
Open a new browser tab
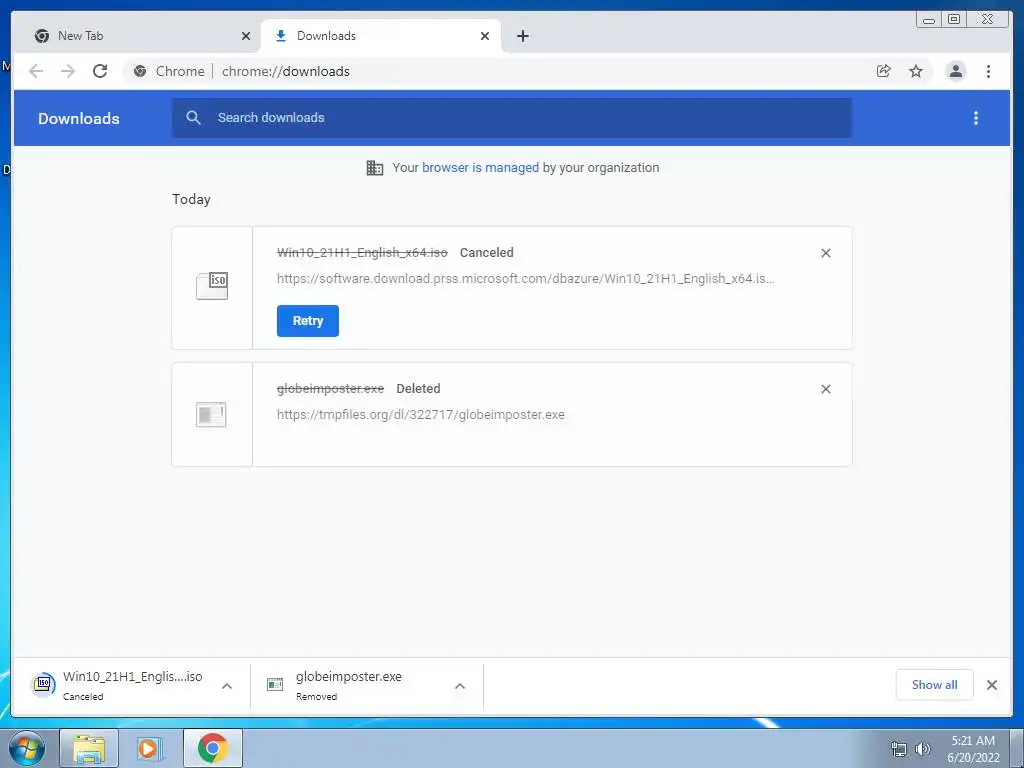pyautogui.click(x=522, y=36)
